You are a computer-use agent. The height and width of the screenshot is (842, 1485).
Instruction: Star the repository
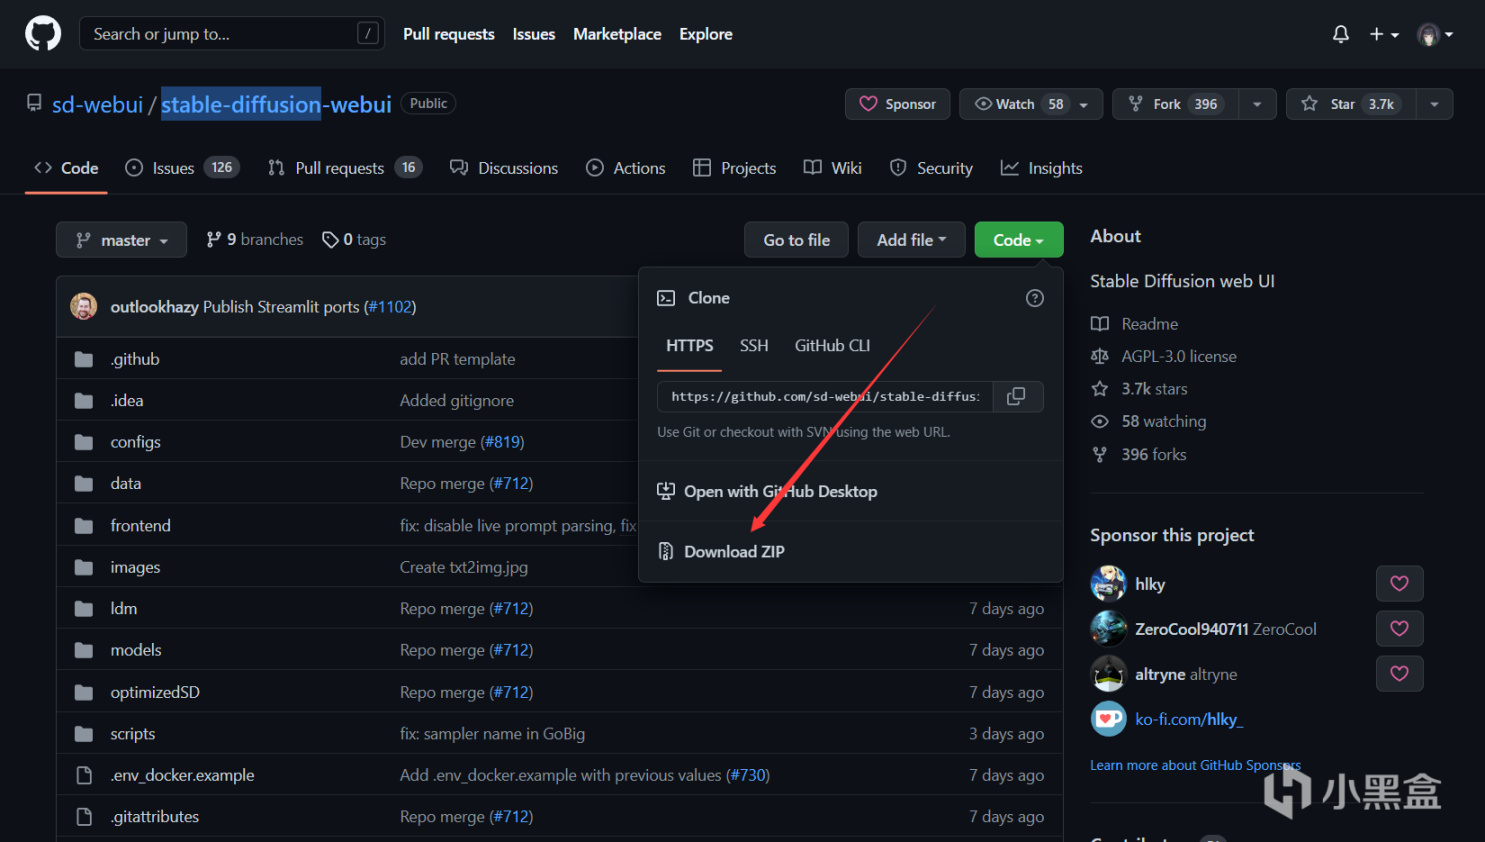coord(1351,104)
